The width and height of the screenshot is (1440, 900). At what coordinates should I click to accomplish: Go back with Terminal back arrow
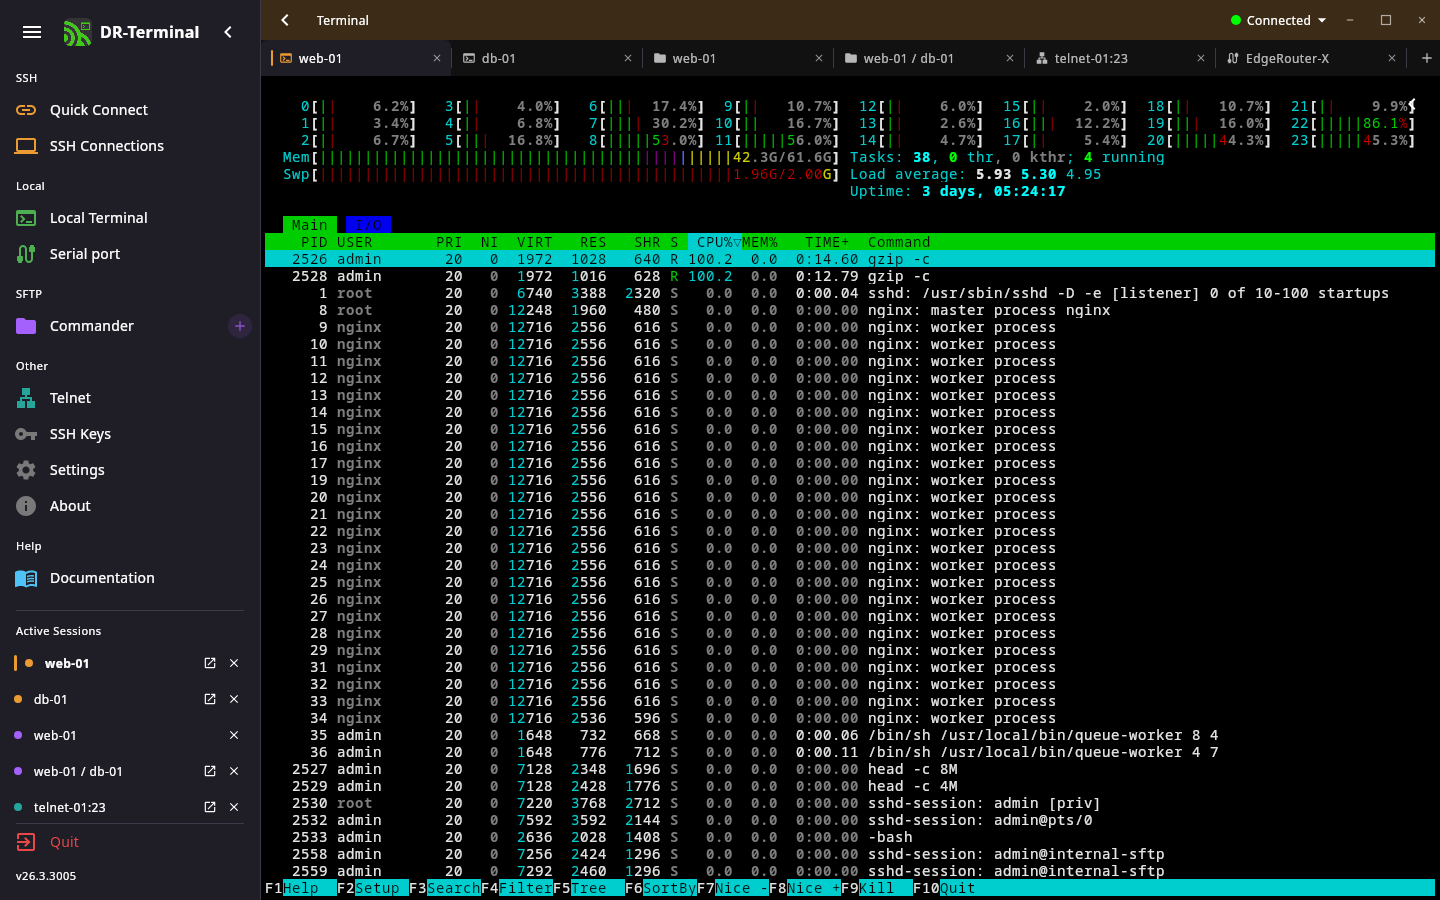coord(285,20)
